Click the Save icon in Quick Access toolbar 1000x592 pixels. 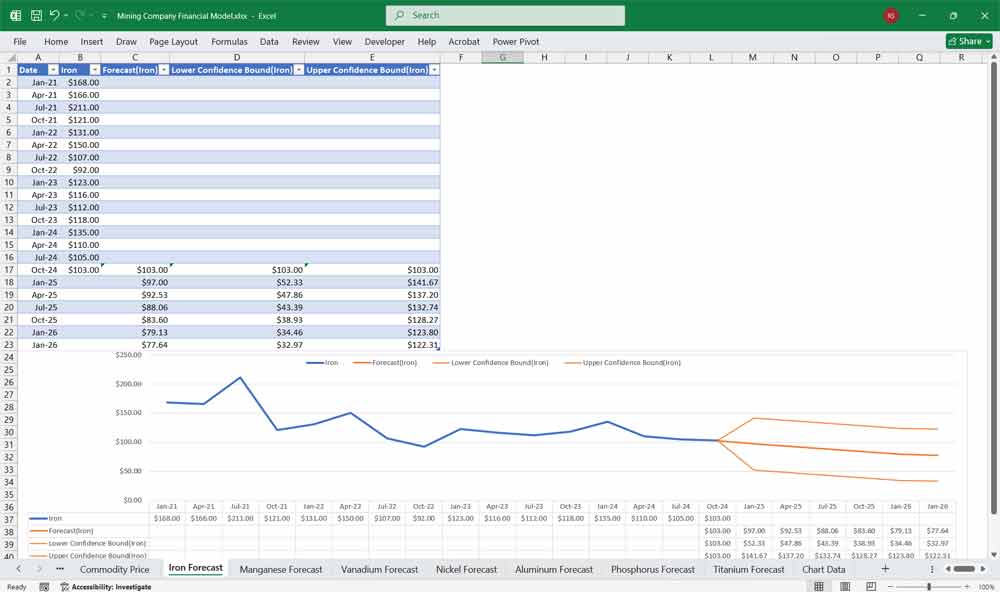36,15
